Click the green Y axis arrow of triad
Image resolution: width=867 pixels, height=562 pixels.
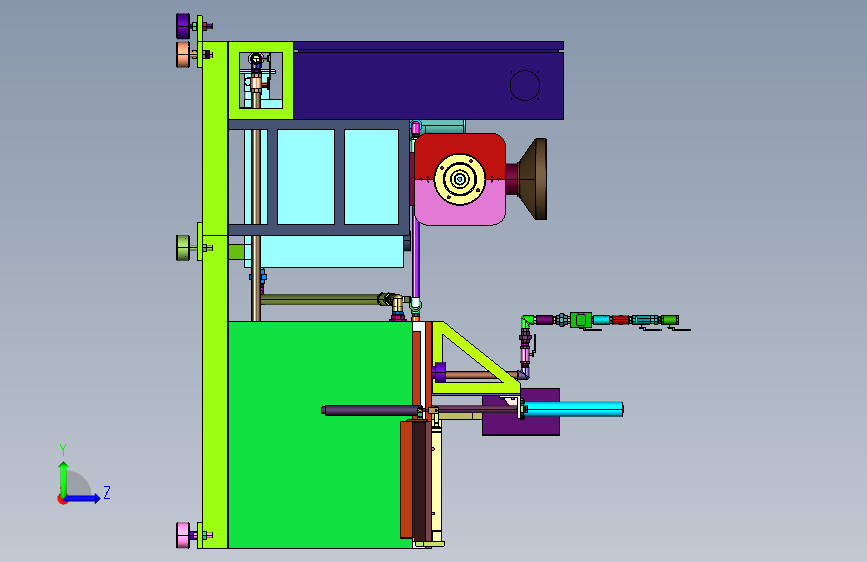pyautogui.click(x=63, y=478)
